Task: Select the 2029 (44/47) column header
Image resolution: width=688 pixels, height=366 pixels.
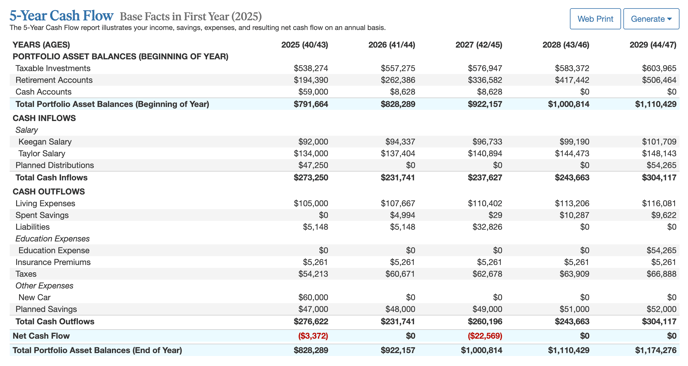Action: (653, 45)
